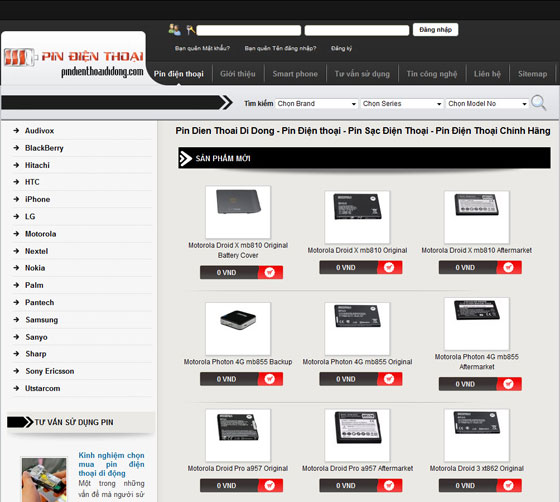
Task: Click the Motorola Droid X mb810 Aftermarket title
Action: pos(476,250)
